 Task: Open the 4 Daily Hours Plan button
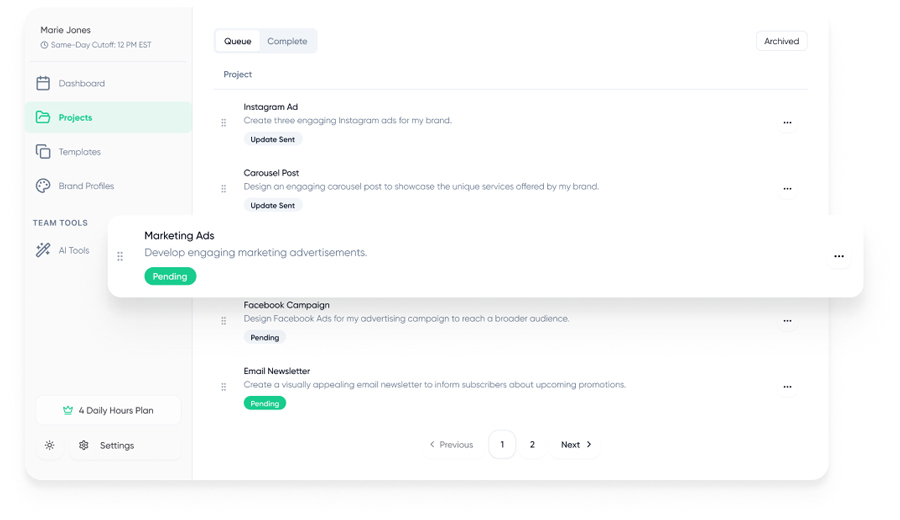coord(108,410)
